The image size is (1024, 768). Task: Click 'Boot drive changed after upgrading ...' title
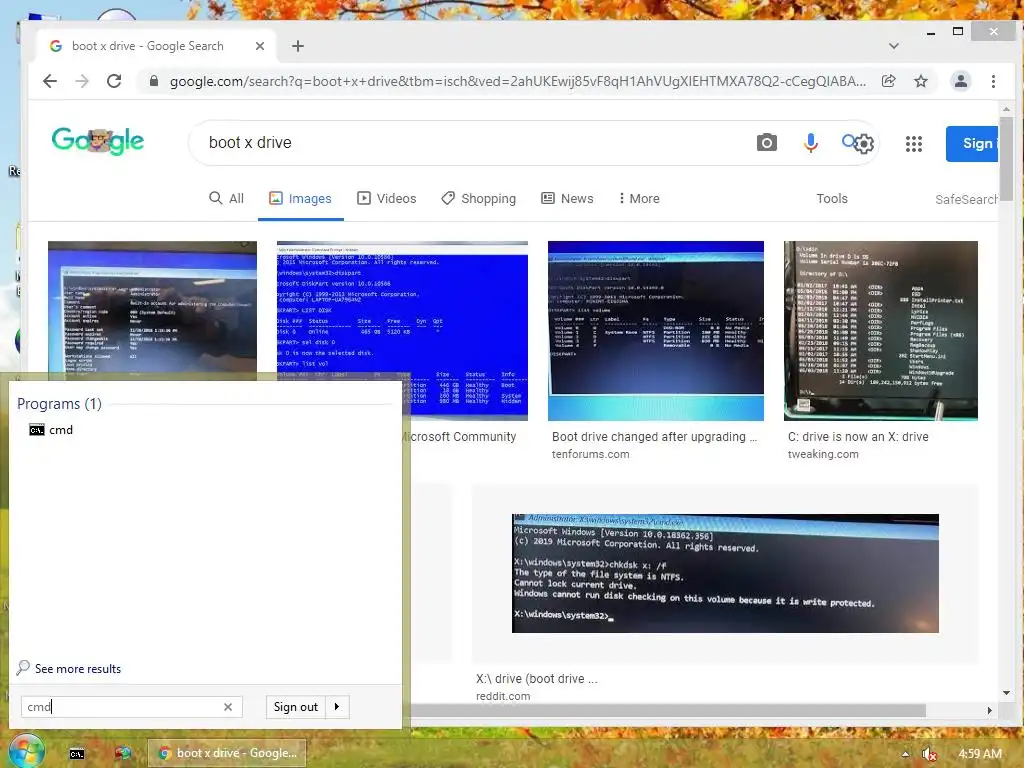pos(654,437)
